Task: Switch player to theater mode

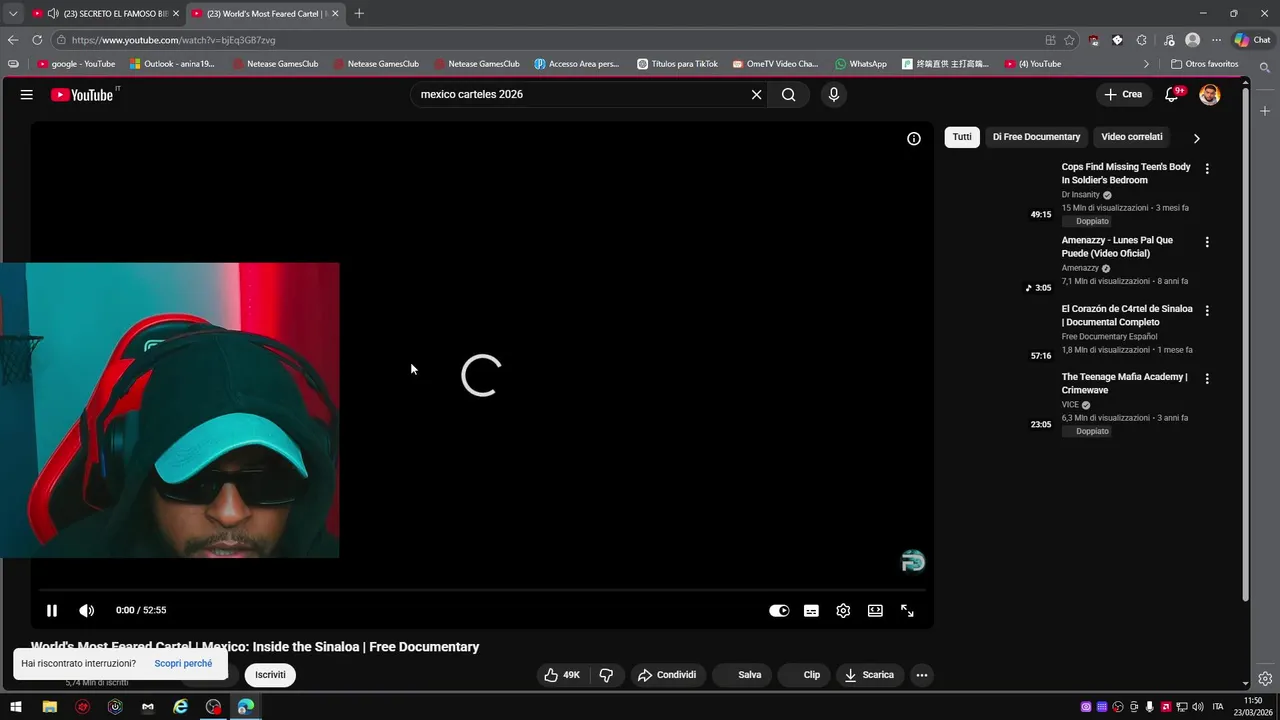Action: click(x=875, y=610)
